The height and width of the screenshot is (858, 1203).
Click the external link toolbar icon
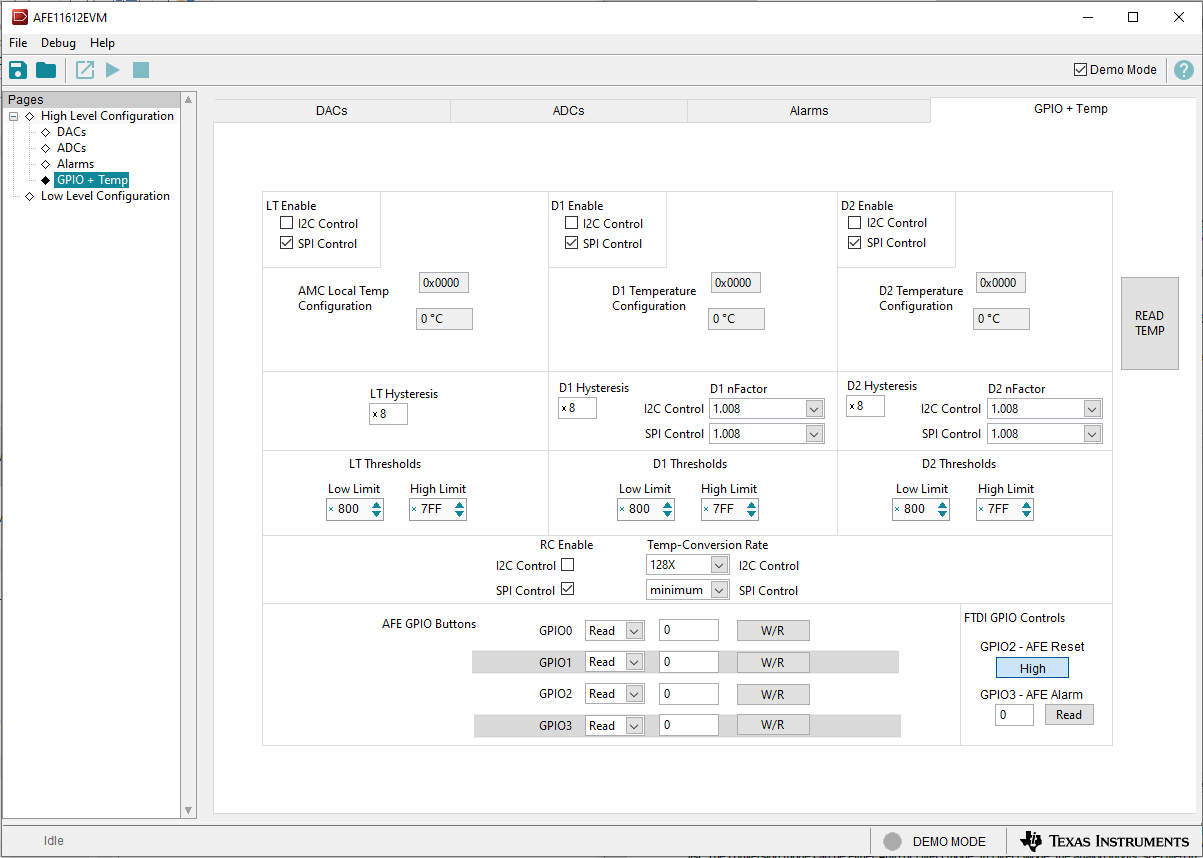[x=84, y=69]
